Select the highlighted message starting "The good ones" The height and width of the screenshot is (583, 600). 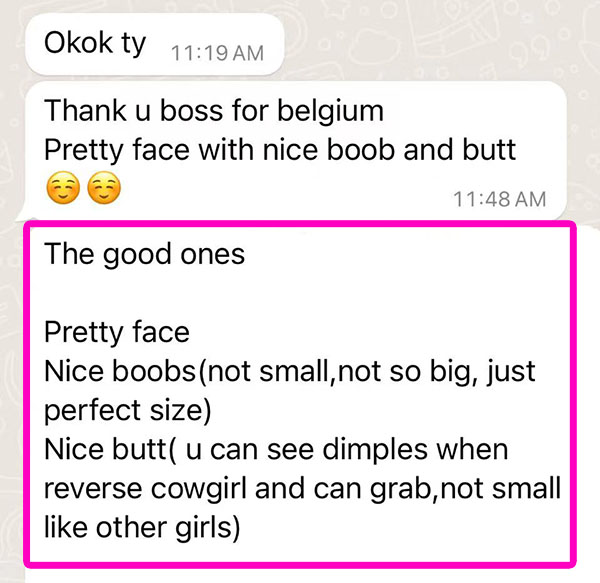pyautogui.click(x=300, y=393)
